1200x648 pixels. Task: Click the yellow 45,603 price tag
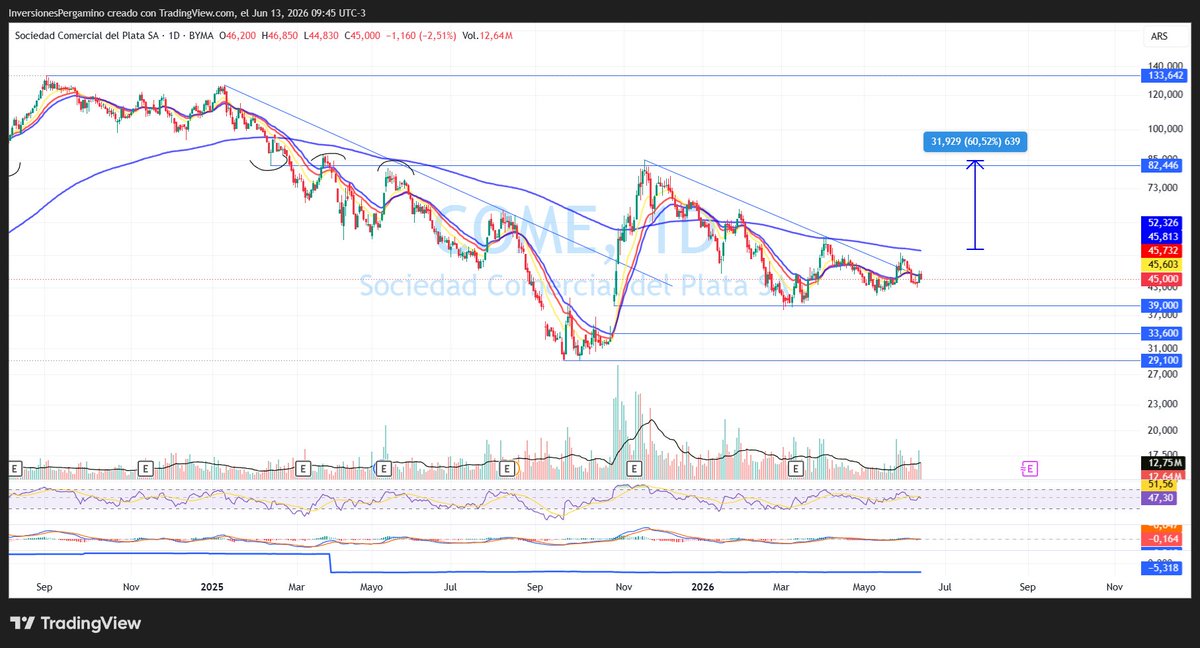pos(1165,264)
